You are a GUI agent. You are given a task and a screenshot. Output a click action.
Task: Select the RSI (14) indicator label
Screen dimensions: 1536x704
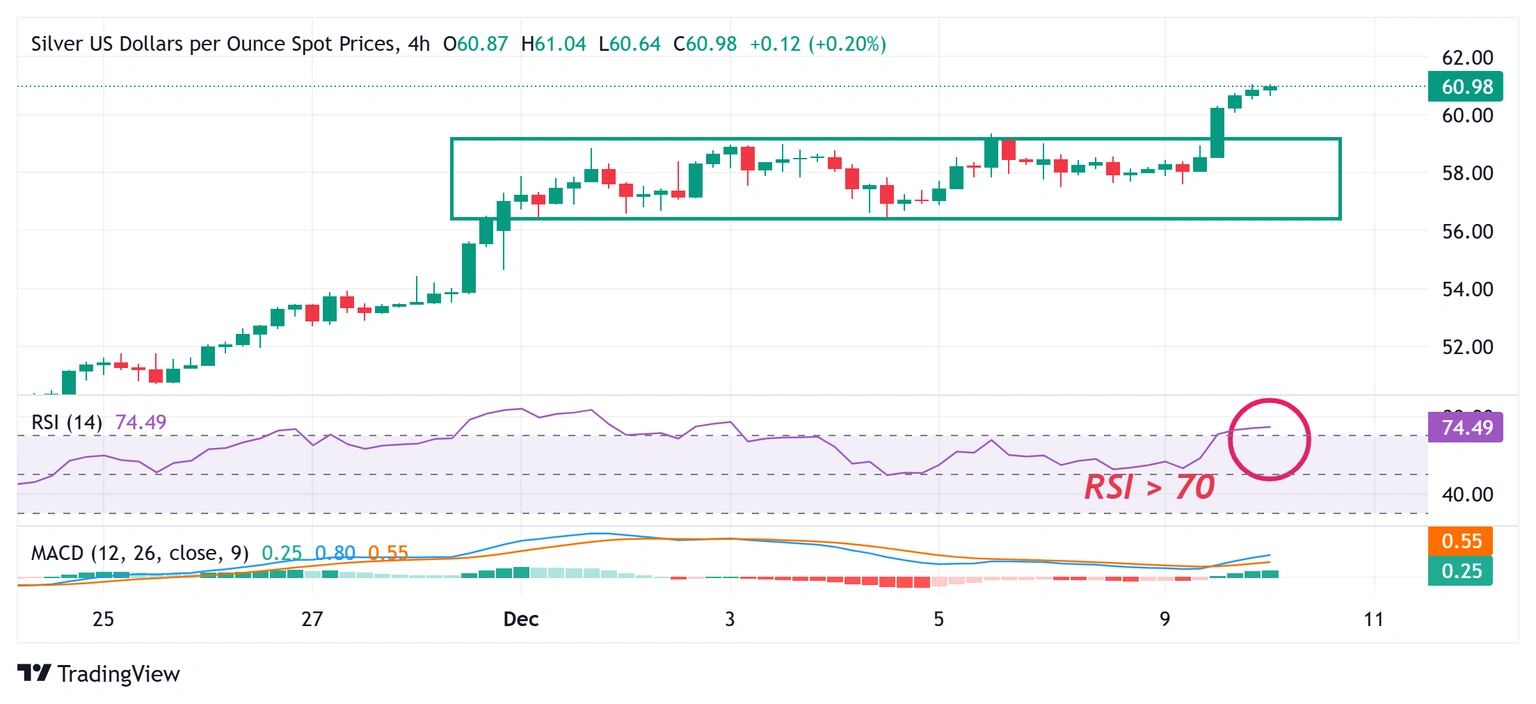point(67,422)
